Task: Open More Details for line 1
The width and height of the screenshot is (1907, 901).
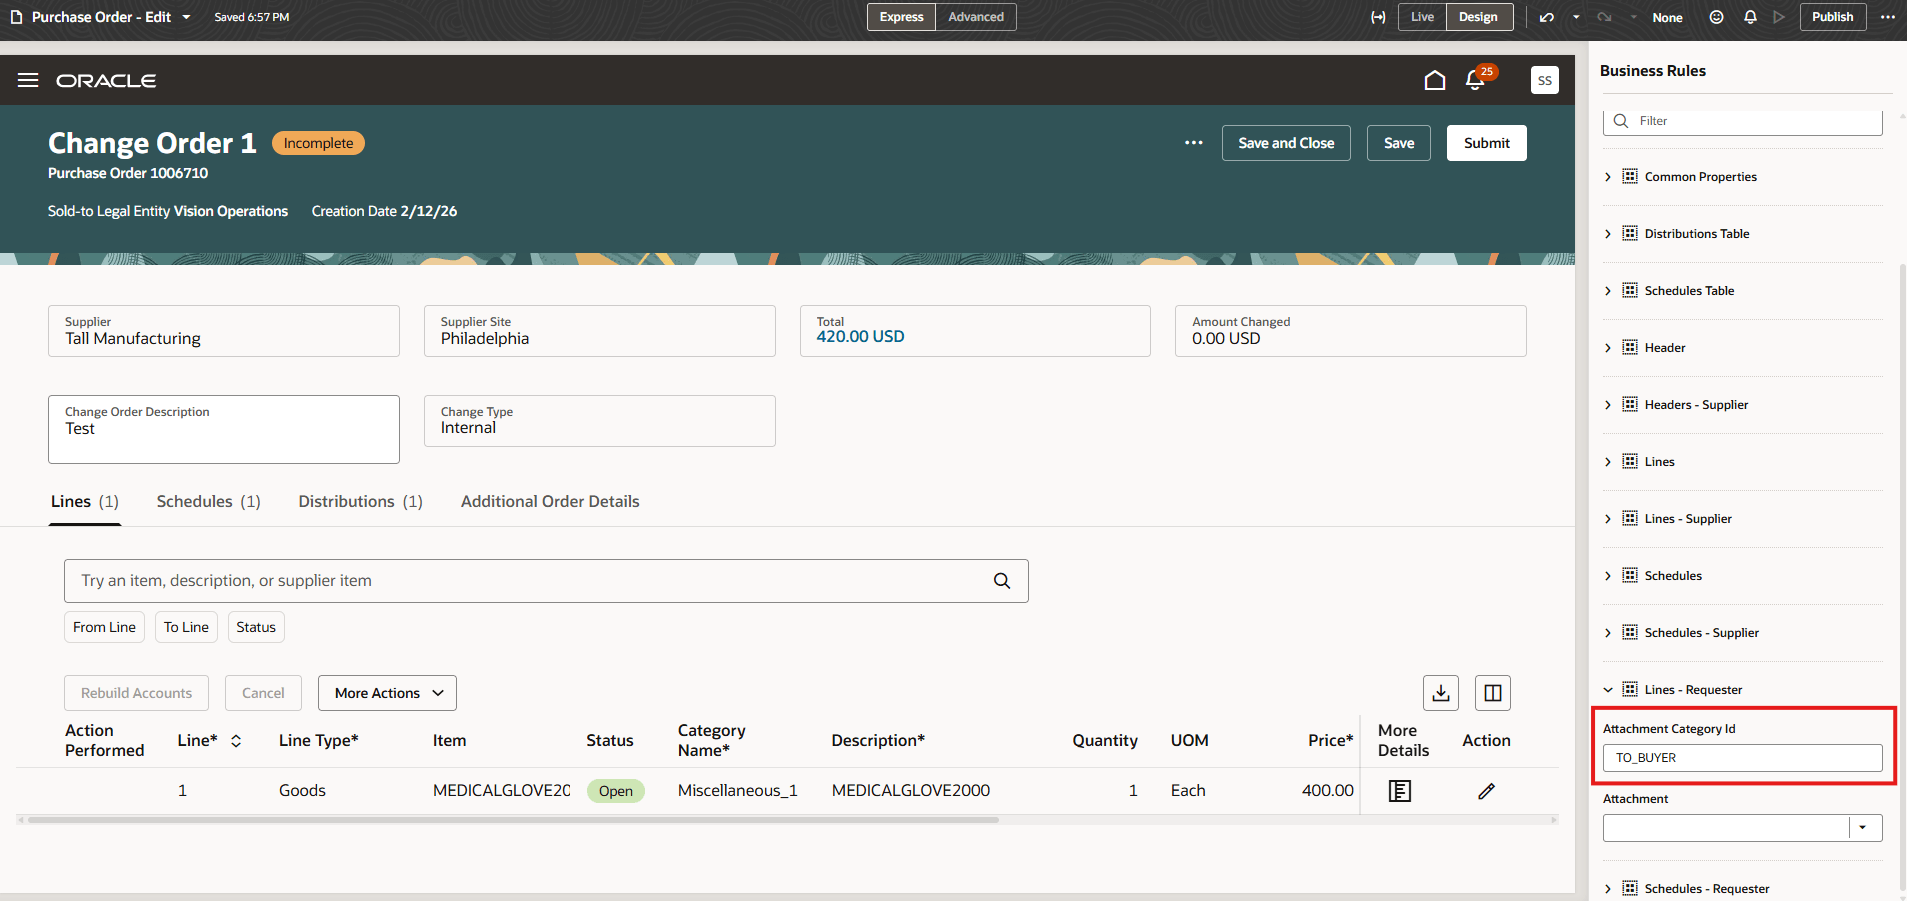Action: pyautogui.click(x=1399, y=790)
